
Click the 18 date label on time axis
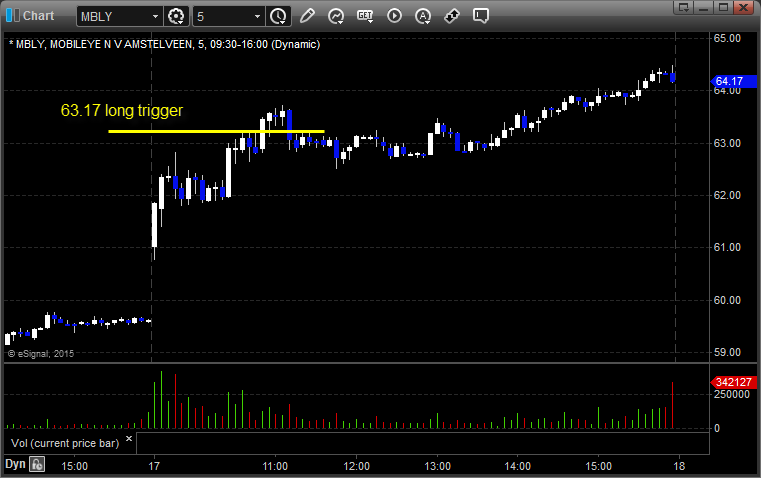click(679, 466)
